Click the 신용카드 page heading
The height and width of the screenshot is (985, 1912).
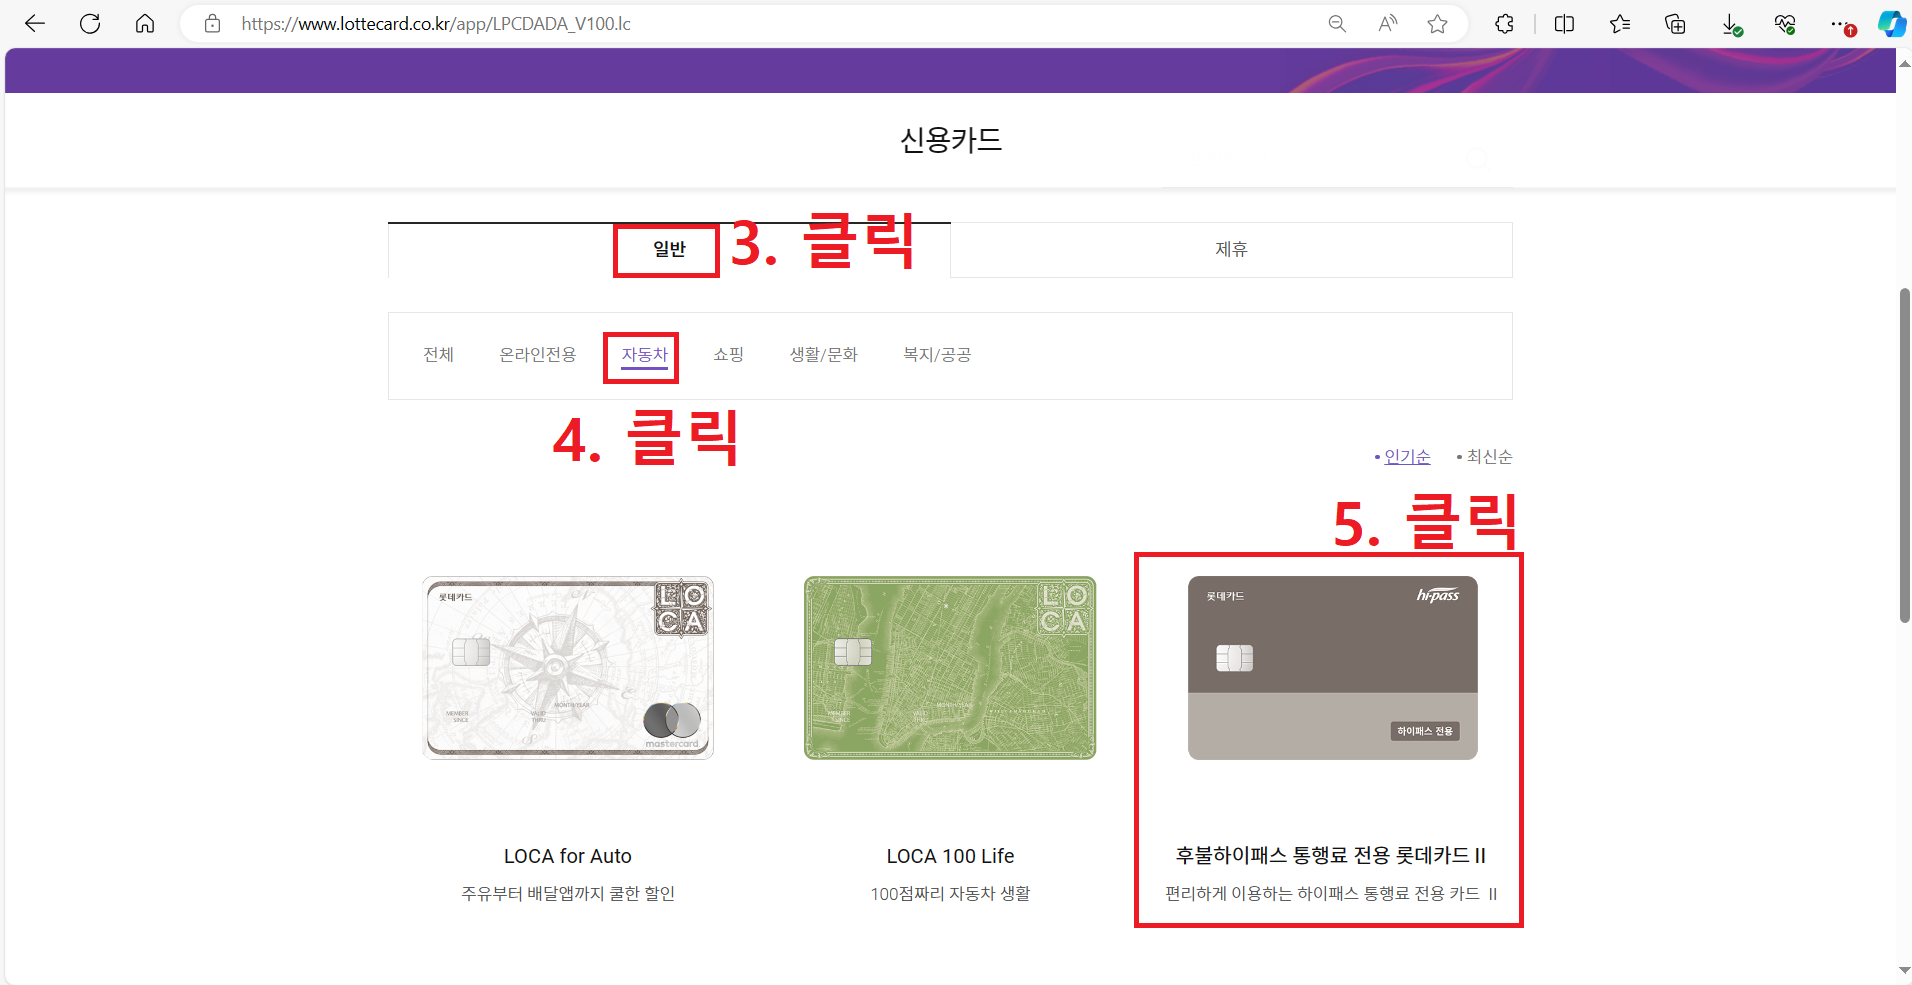tap(951, 140)
